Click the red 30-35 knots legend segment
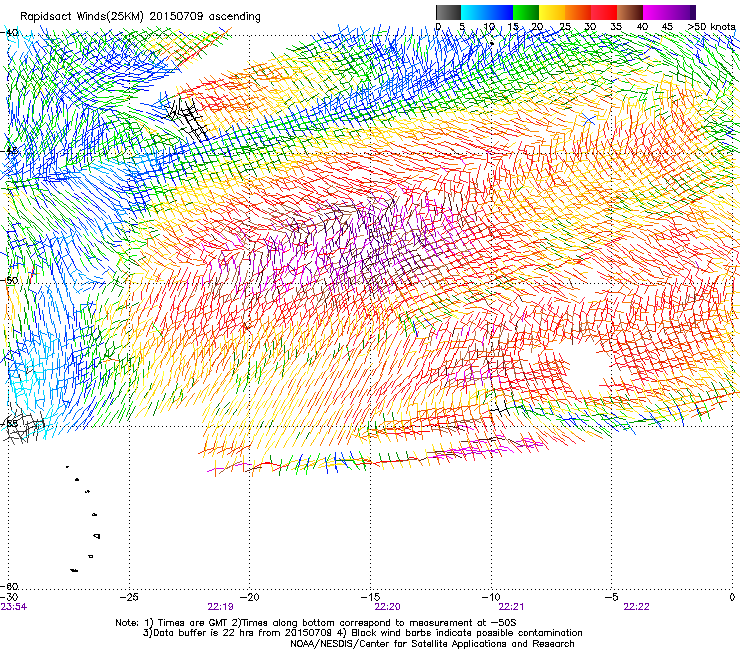The width and height of the screenshot is (740, 650). click(x=604, y=12)
